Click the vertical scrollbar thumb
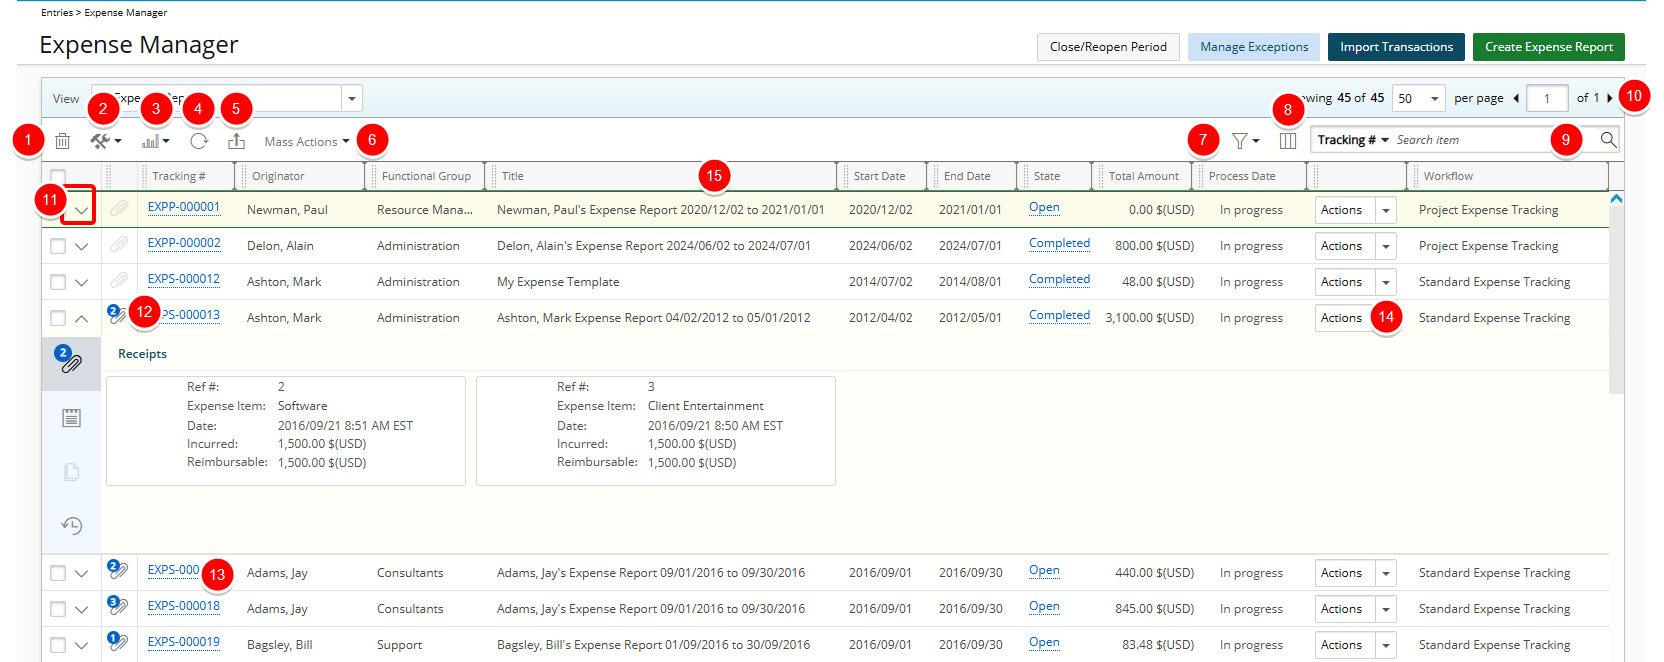Image resolution: width=1664 pixels, height=662 pixels. tap(1616, 300)
